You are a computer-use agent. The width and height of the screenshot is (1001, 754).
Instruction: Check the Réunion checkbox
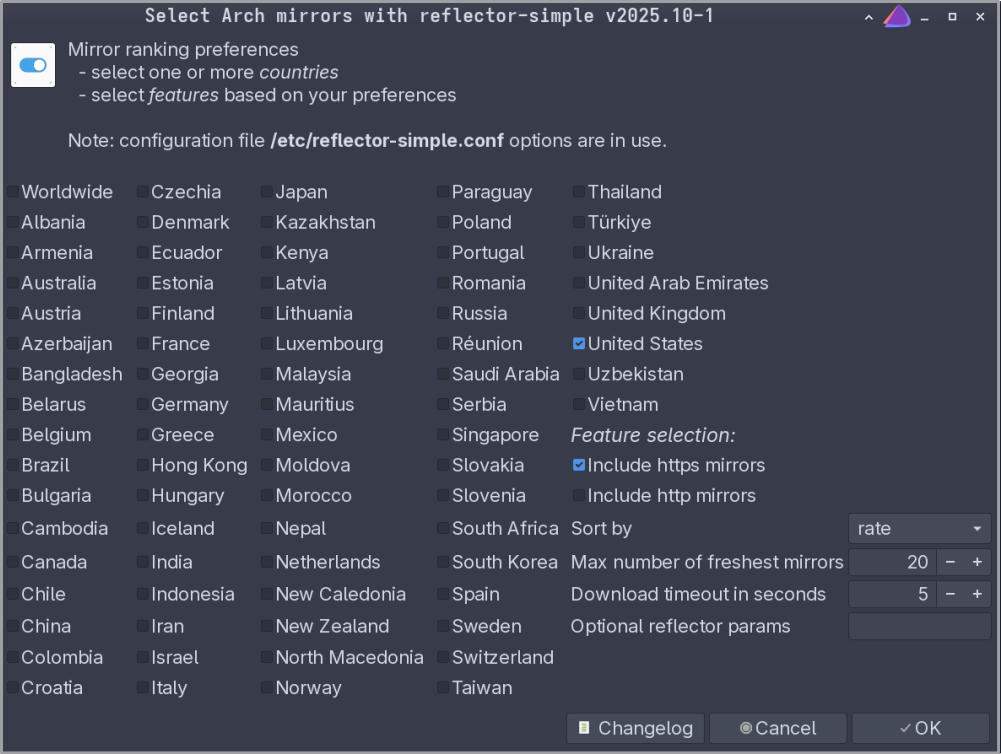[x=443, y=343]
